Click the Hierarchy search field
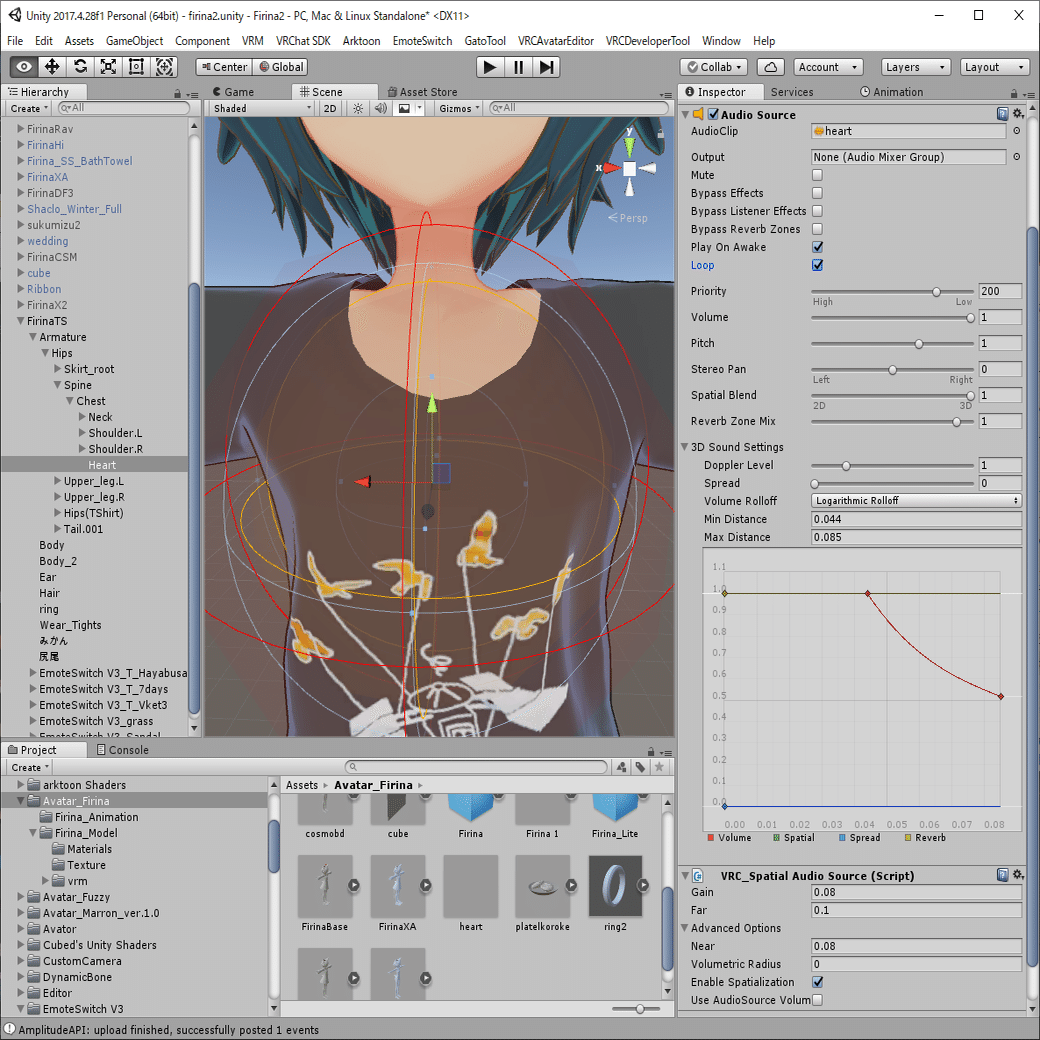 [123, 108]
